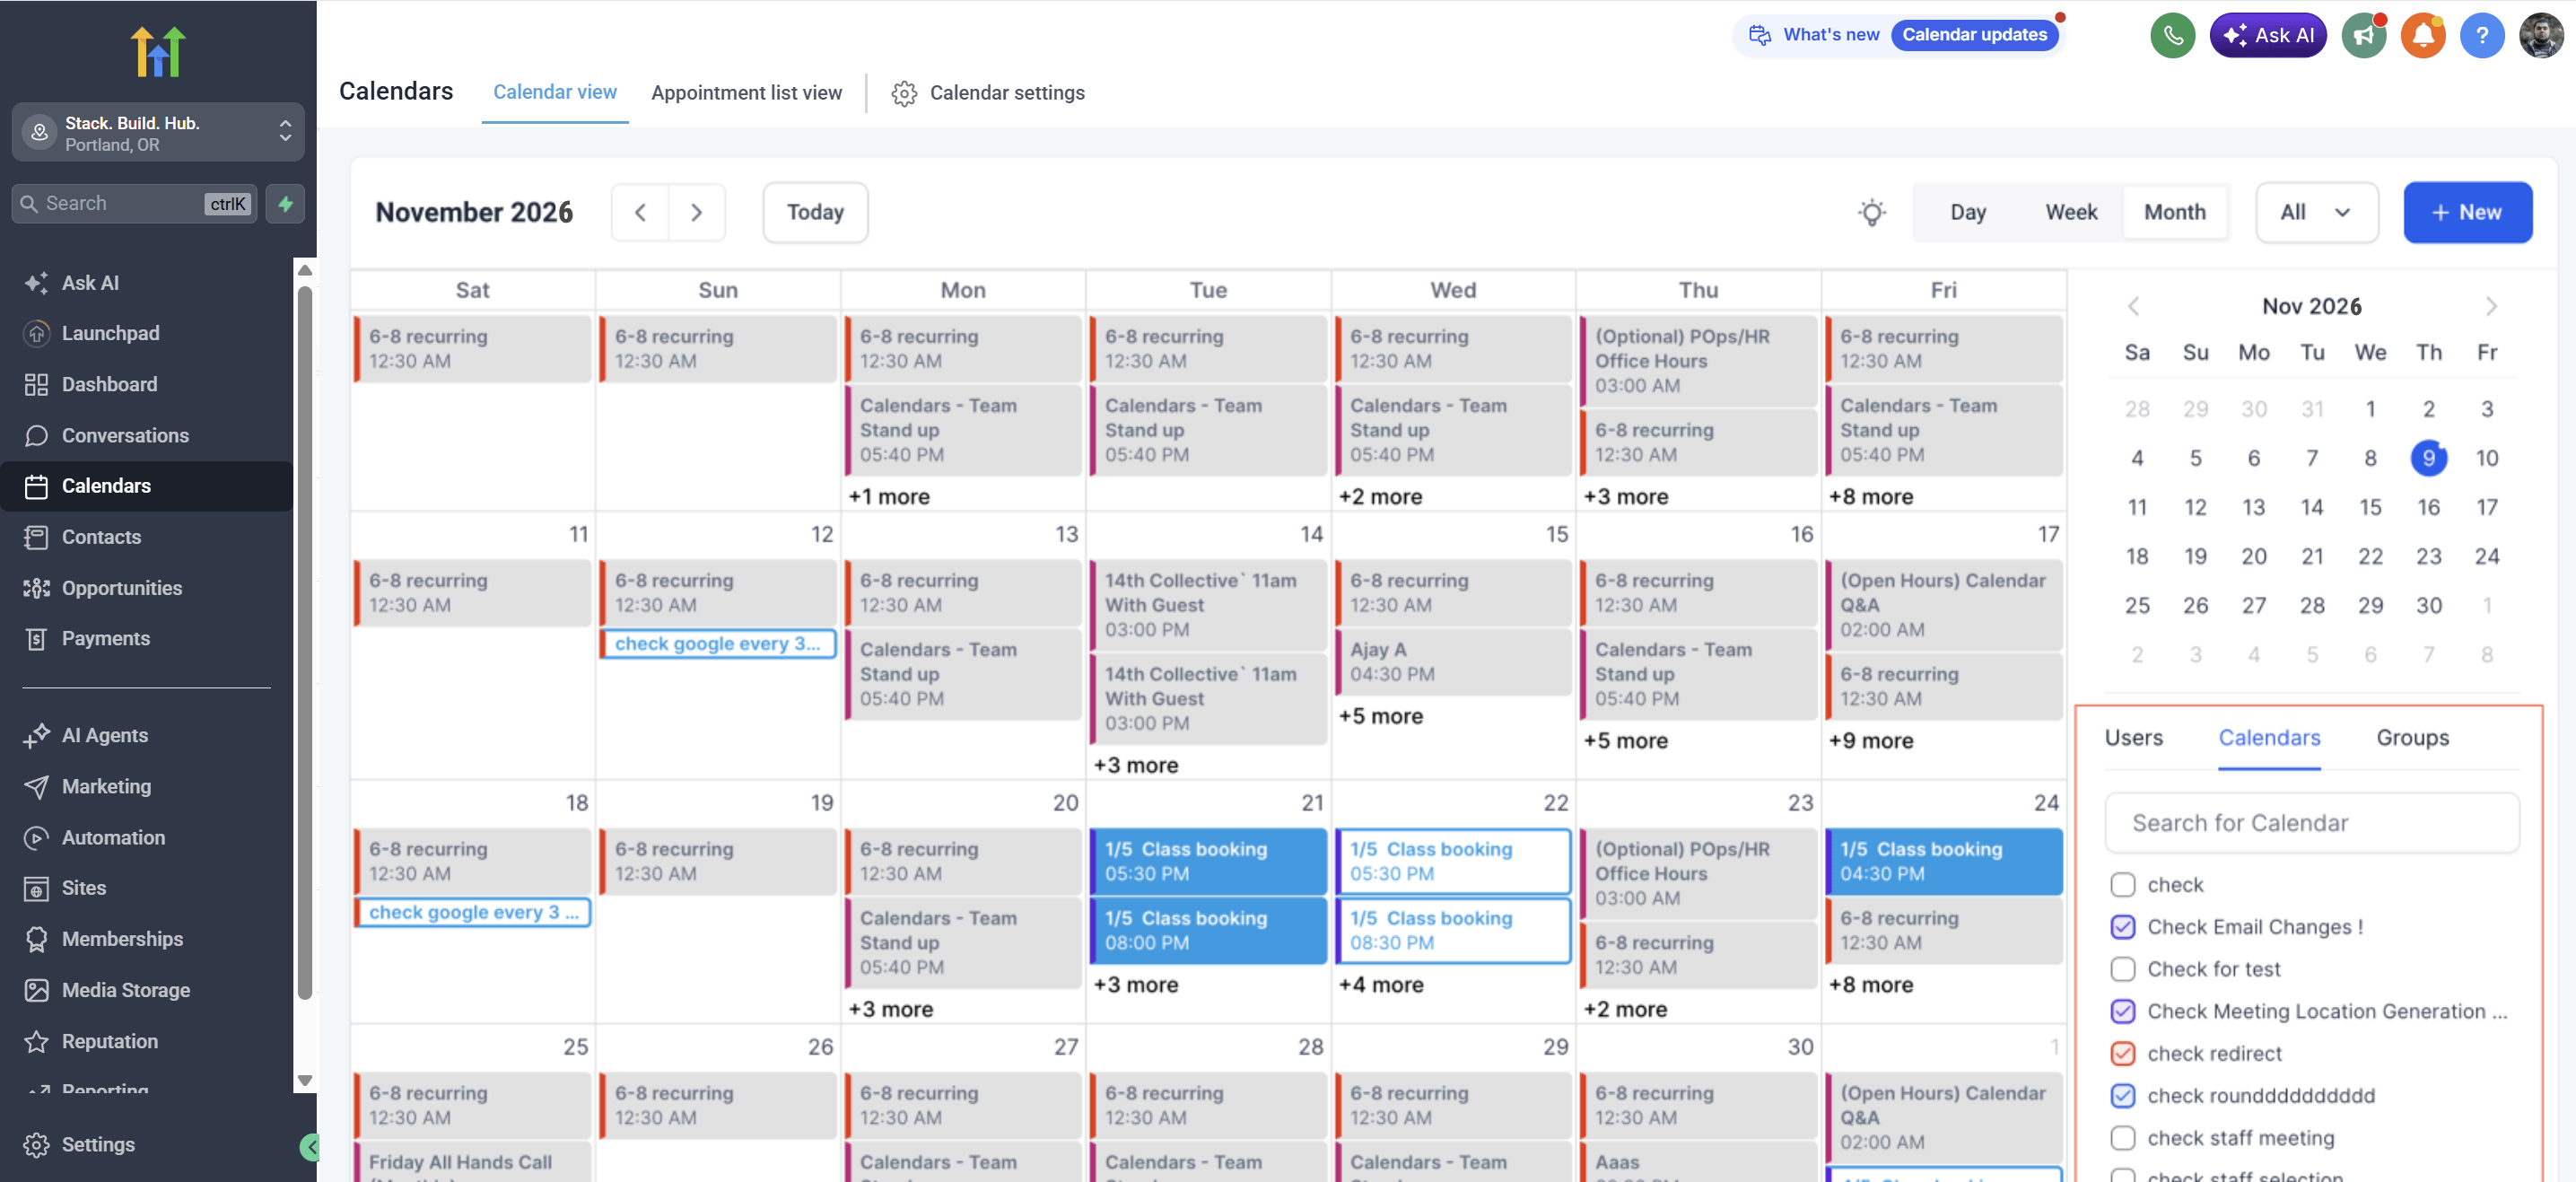
Task: Mini calendar next month arrow
Action: 2490,306
